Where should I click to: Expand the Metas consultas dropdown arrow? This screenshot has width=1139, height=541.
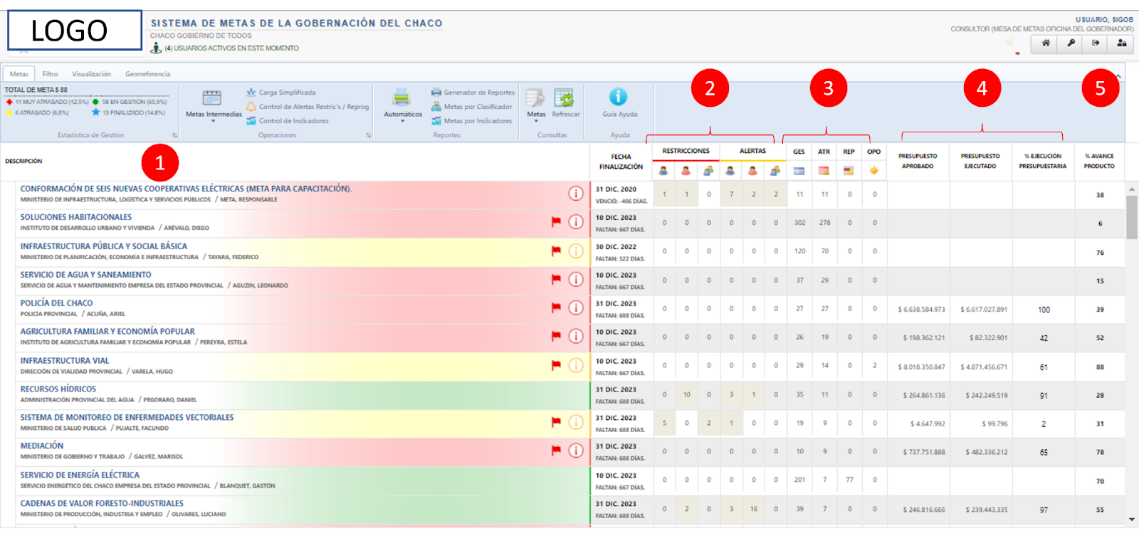[x=536, y=122]
